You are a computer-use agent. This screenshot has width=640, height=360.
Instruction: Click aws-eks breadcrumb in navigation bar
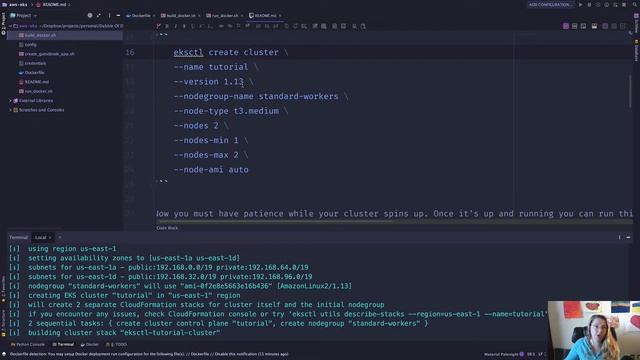(x=15, y=4)
